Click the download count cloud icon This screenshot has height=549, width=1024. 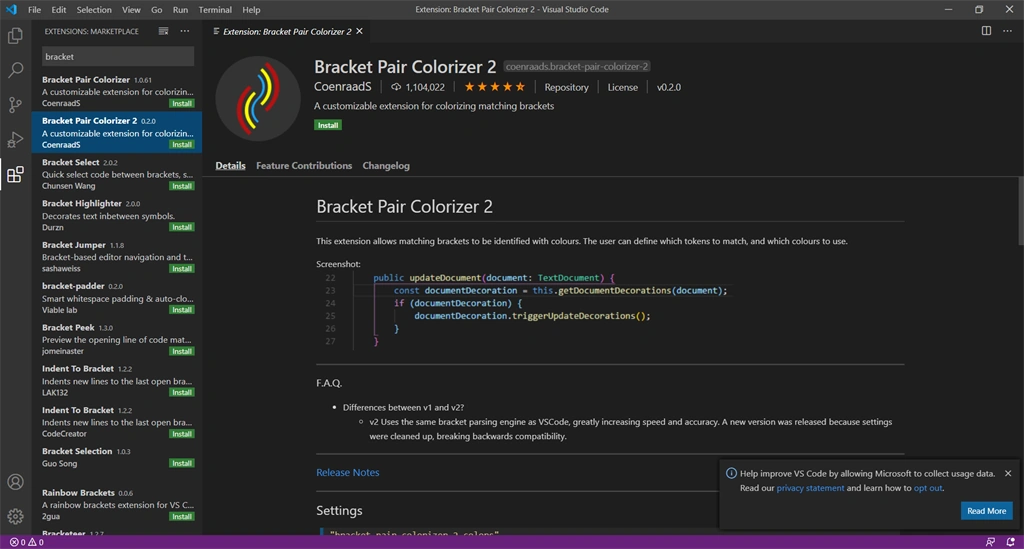point(396,87)
